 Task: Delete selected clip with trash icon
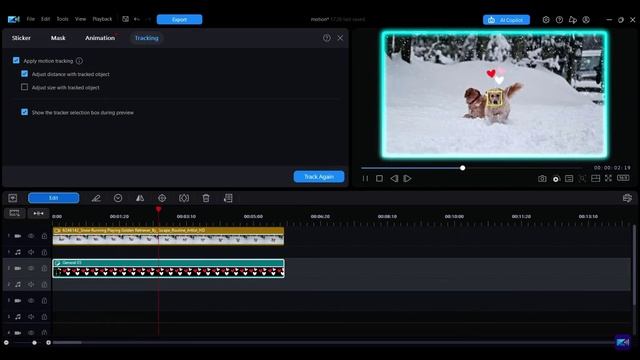[206, 198]
